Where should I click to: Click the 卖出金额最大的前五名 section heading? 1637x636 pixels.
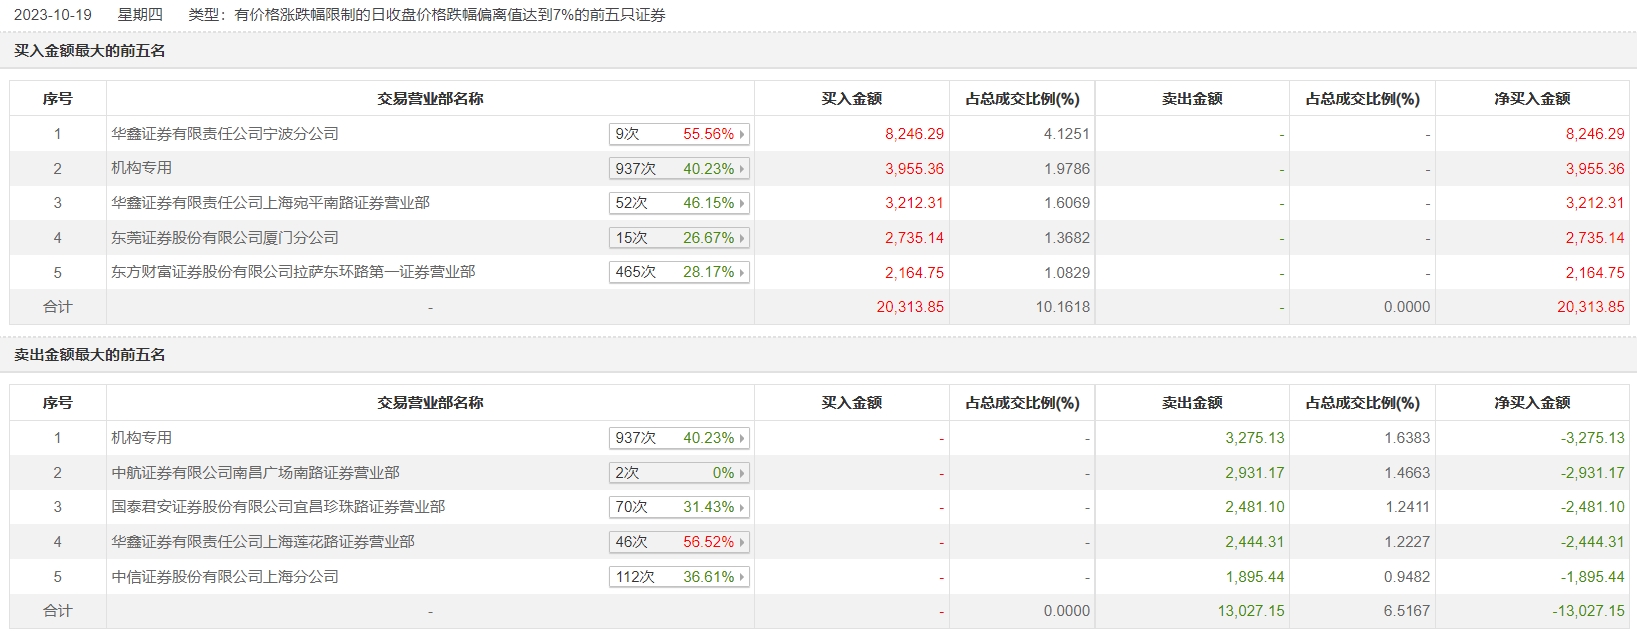tap(90, 355)
